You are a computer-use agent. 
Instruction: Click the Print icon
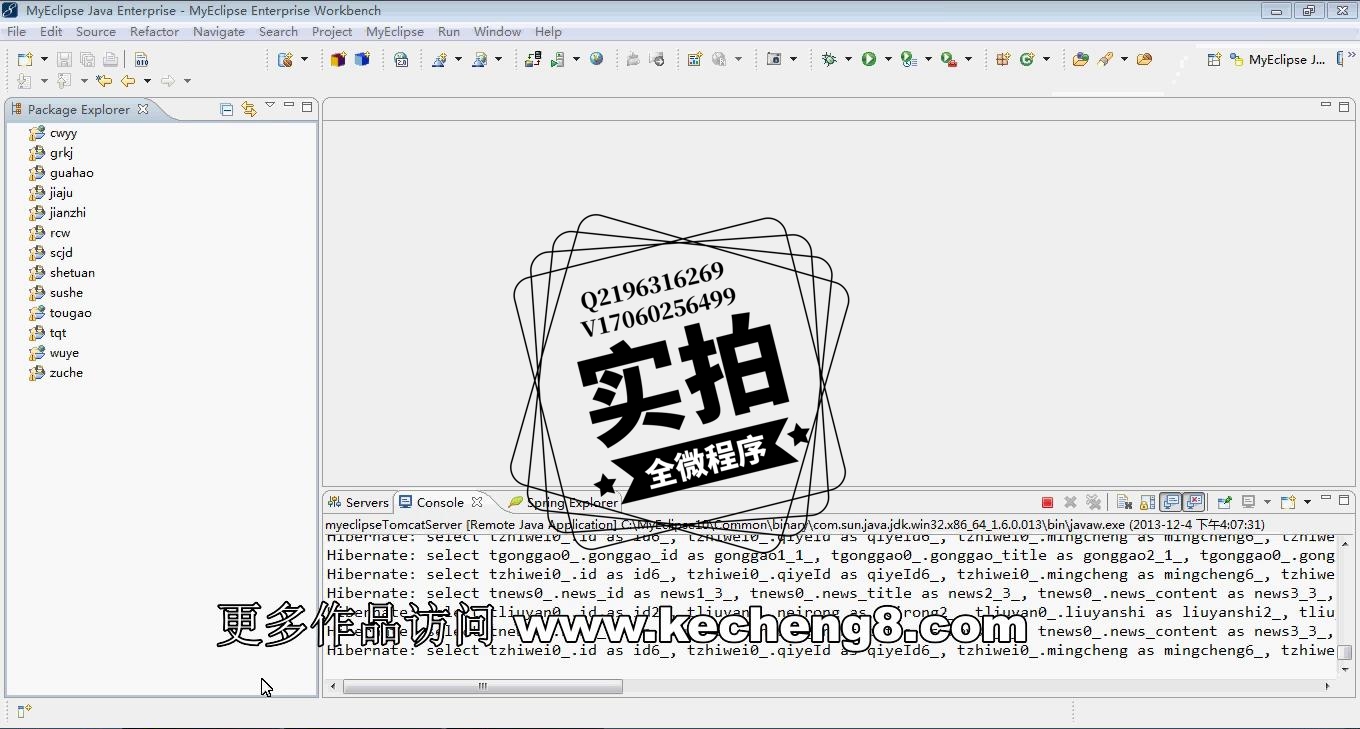pyautogui.click(x=110, y=60)
